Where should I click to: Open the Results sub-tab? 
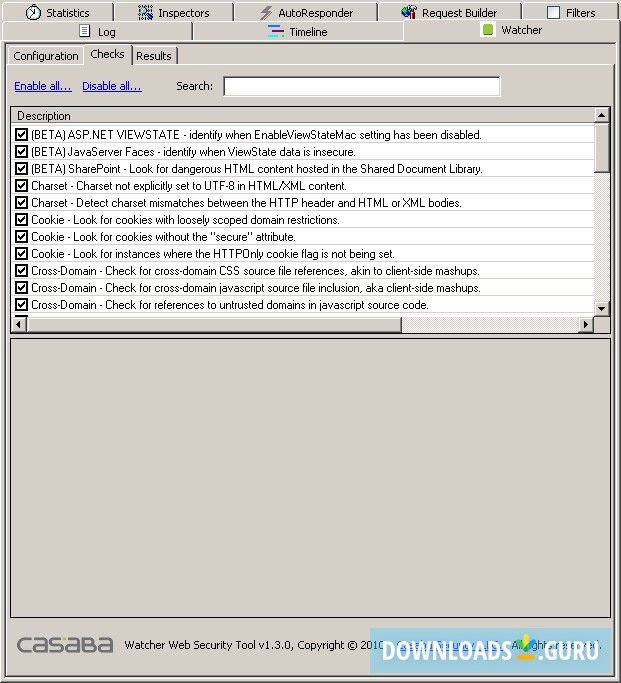(154, 56)
